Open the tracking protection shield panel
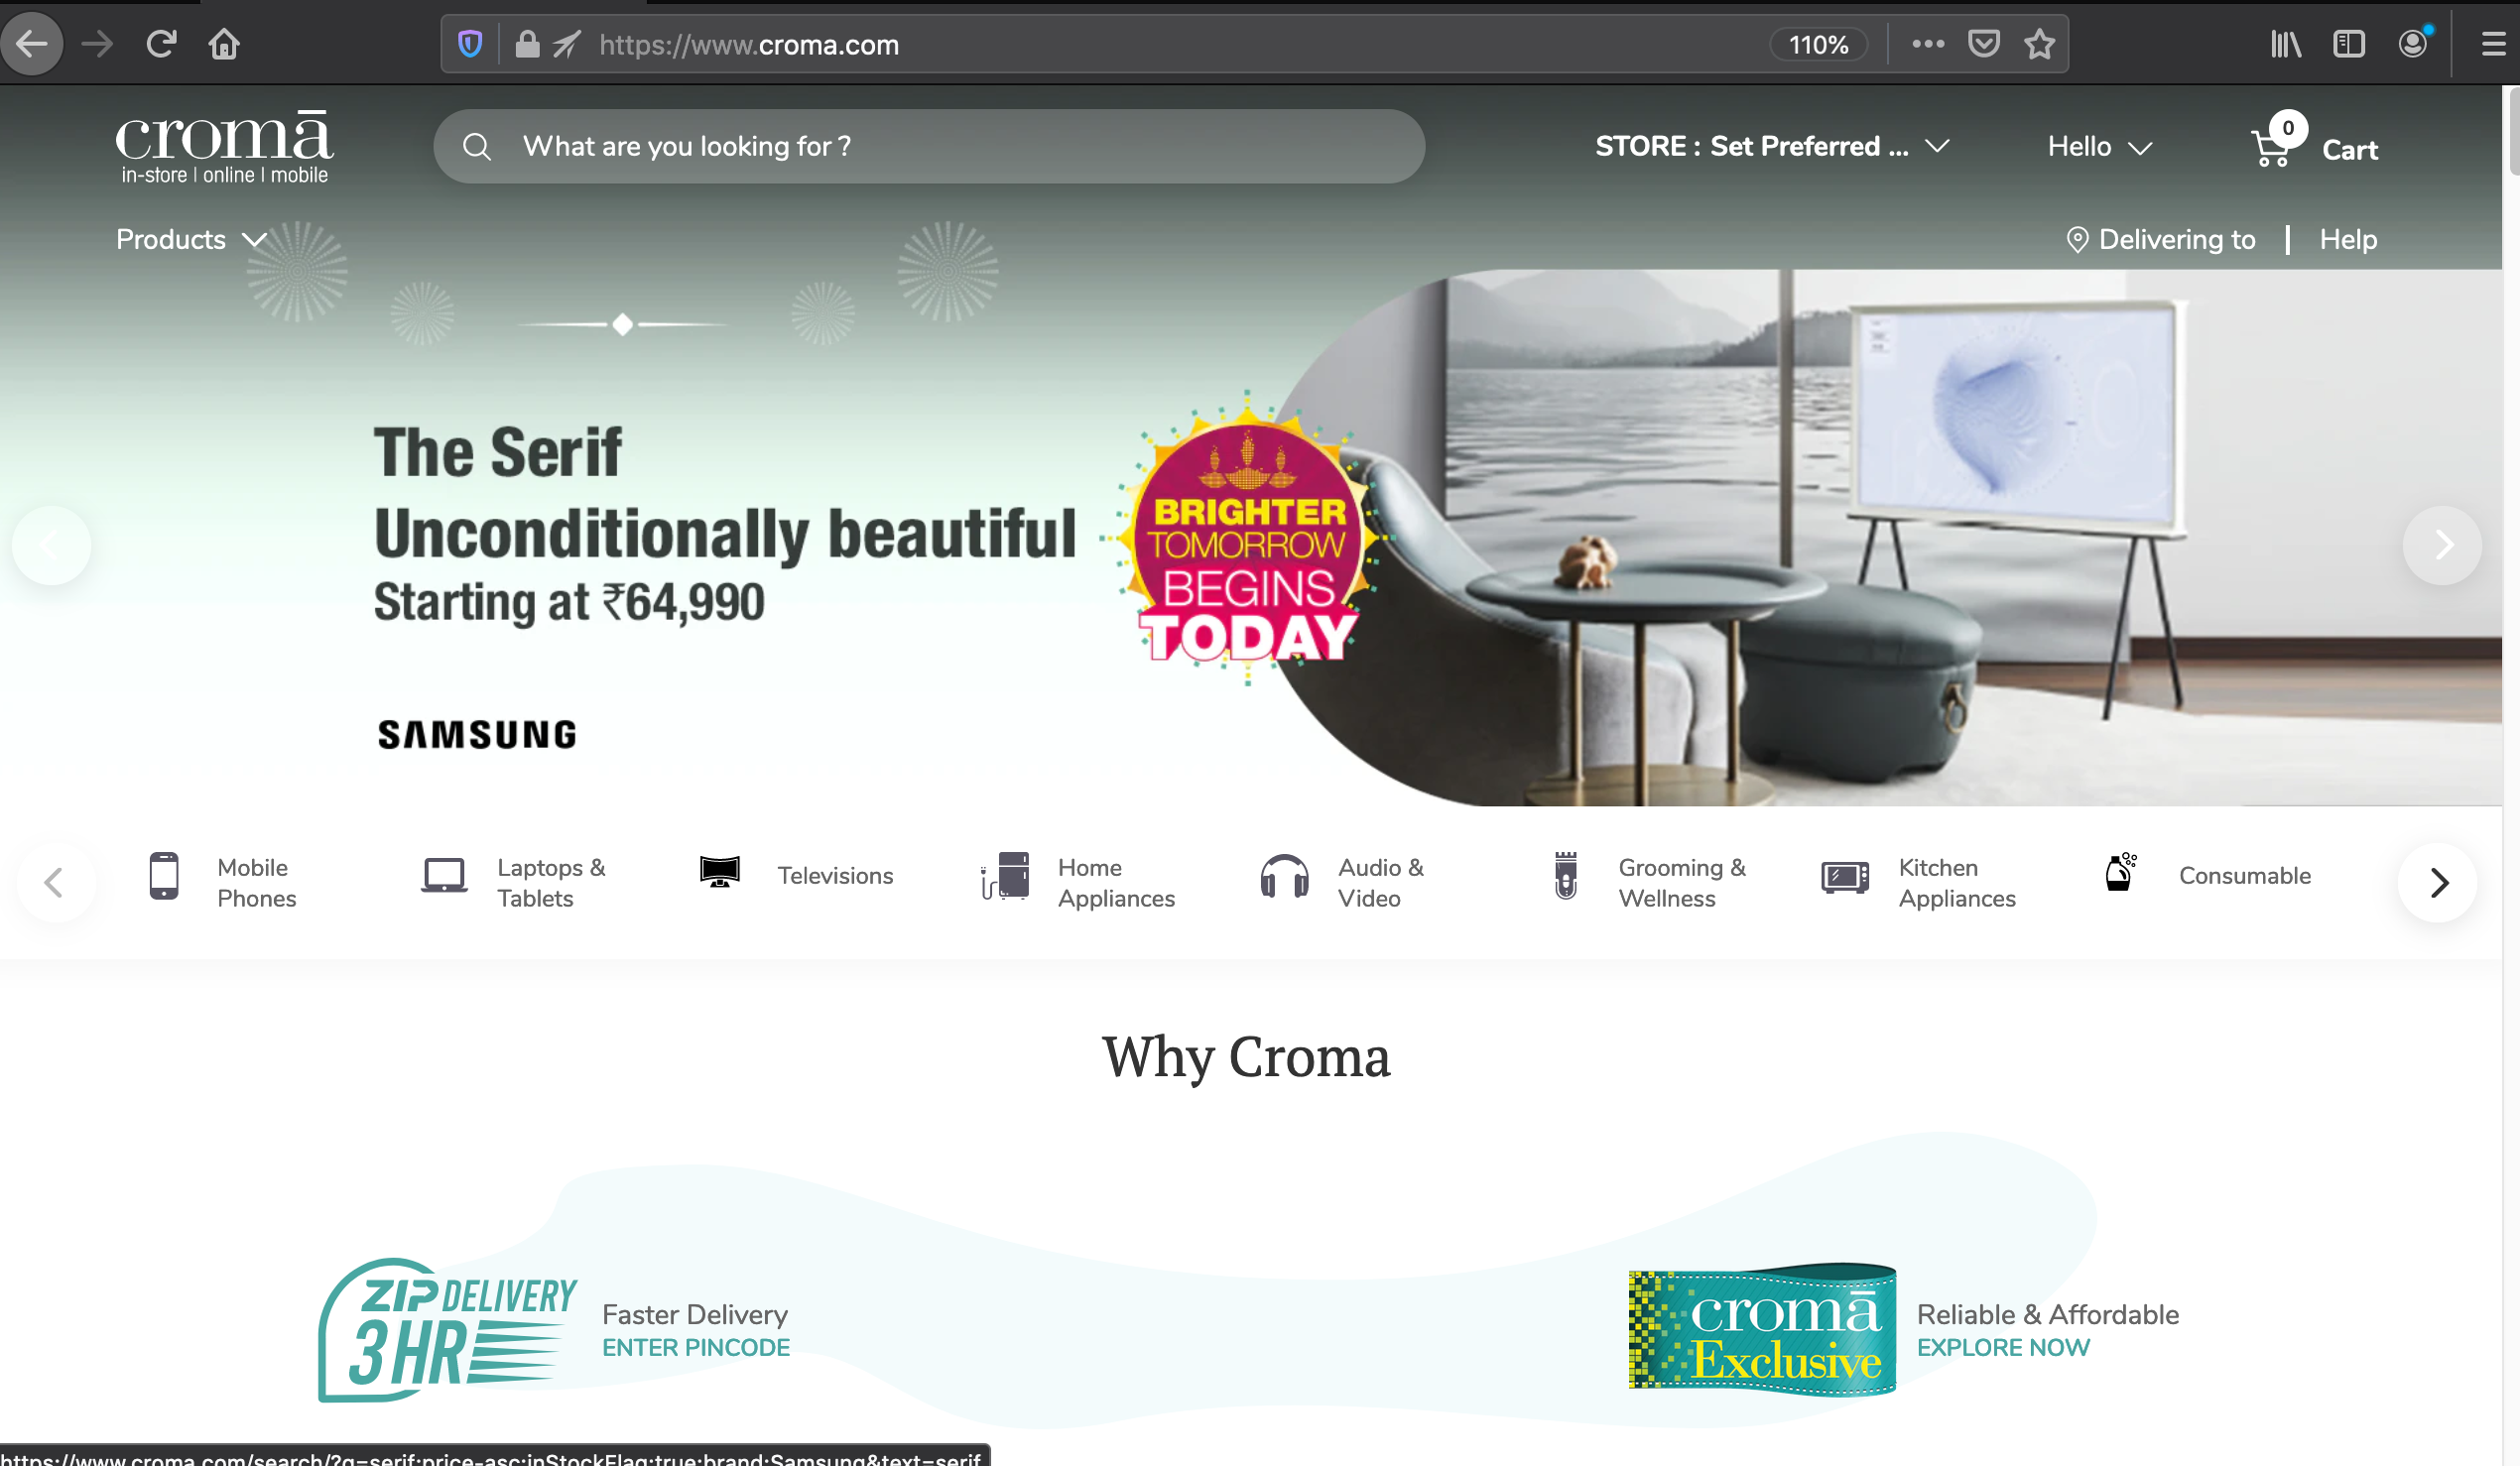 (x=468, y=44)
